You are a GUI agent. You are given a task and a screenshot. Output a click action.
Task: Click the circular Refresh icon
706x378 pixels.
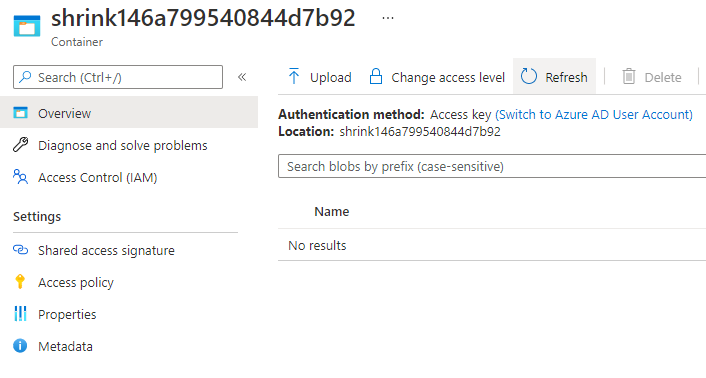(x=529, y=76)
